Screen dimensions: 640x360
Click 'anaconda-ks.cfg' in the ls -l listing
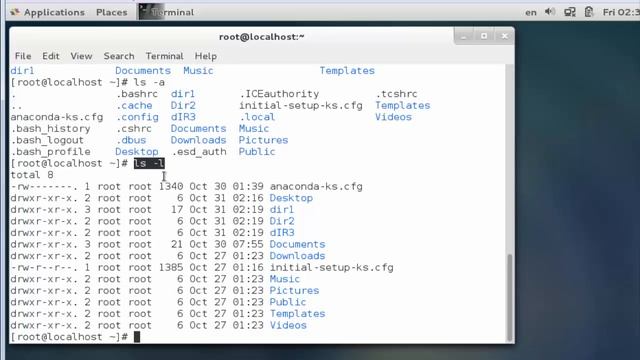click(x=316, y=187)
